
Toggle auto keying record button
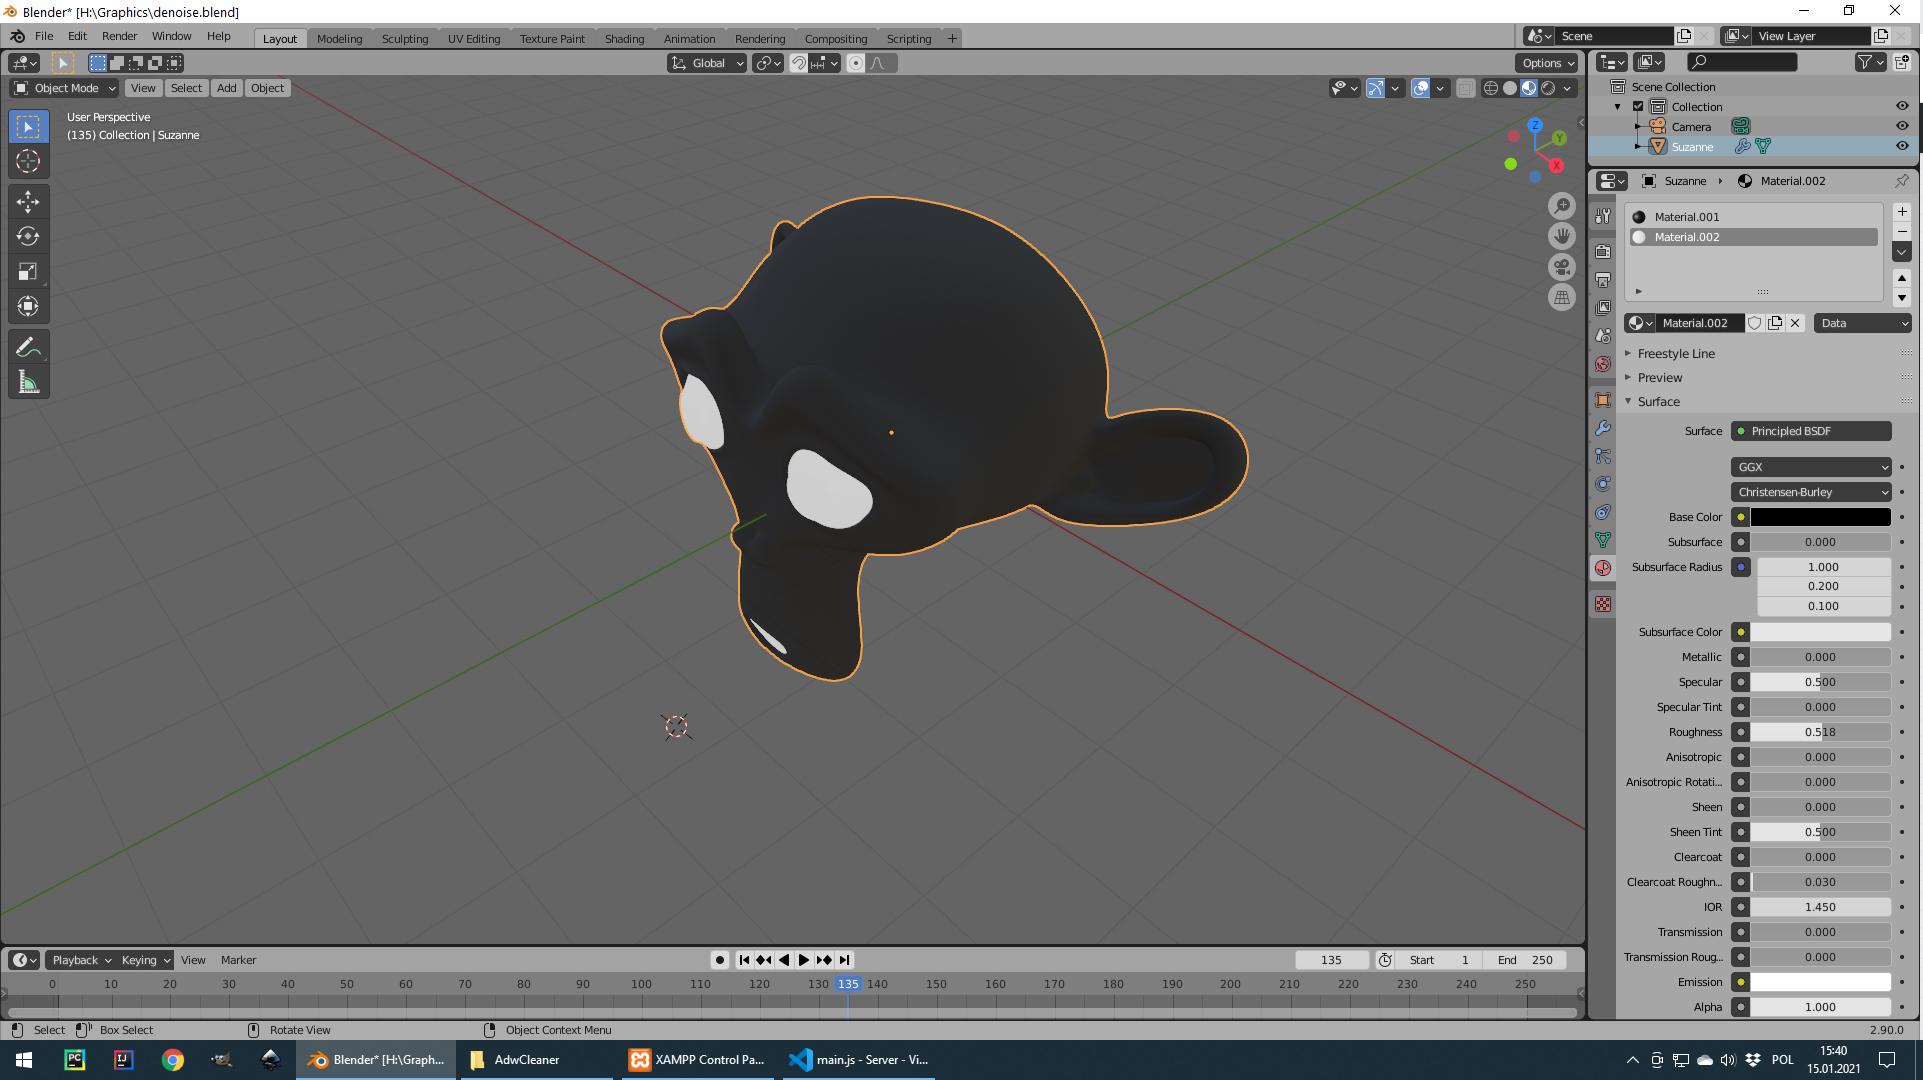[719, 960]
